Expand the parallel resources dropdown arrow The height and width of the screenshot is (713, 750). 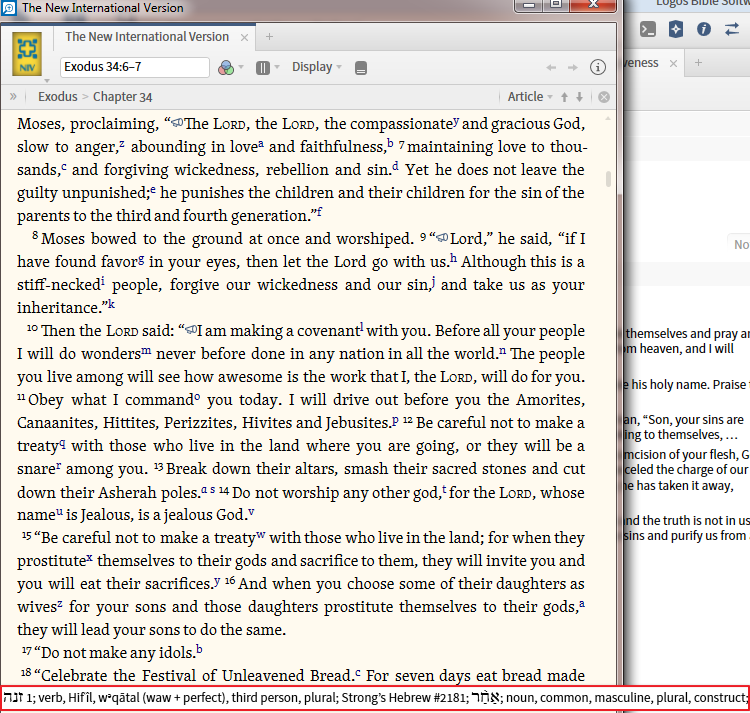277,67
